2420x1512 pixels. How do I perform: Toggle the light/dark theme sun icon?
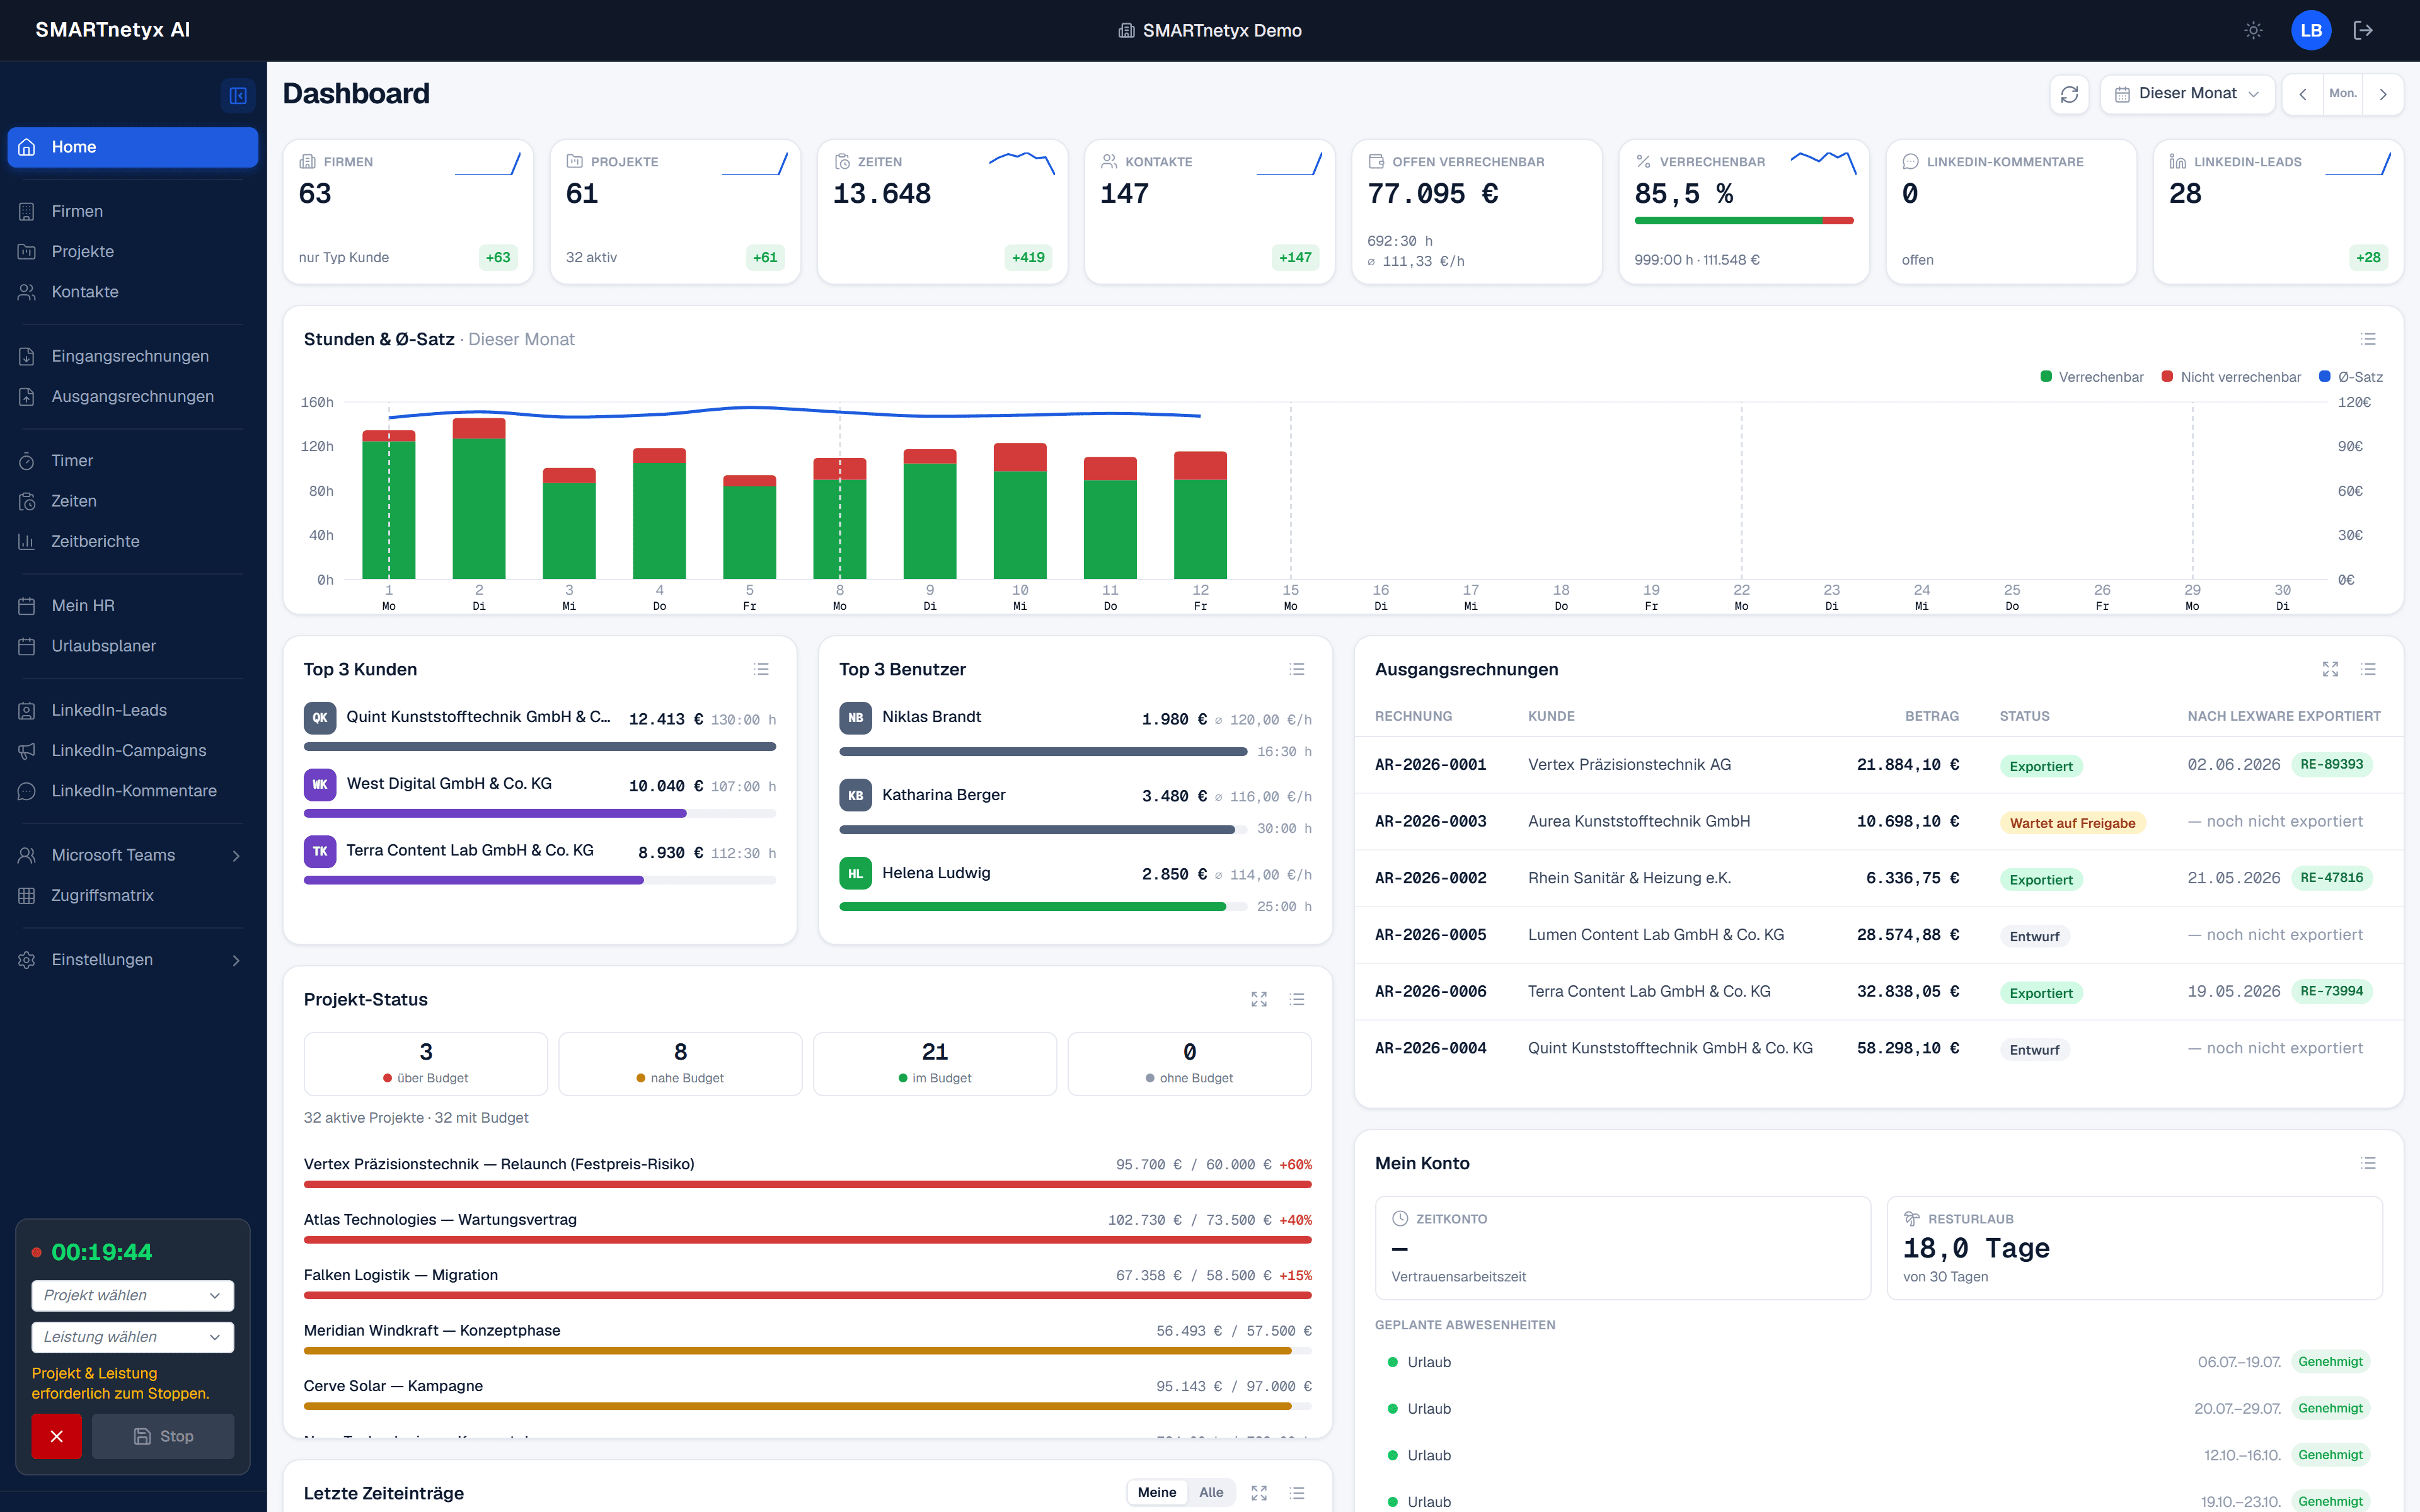click(2253, 30)
